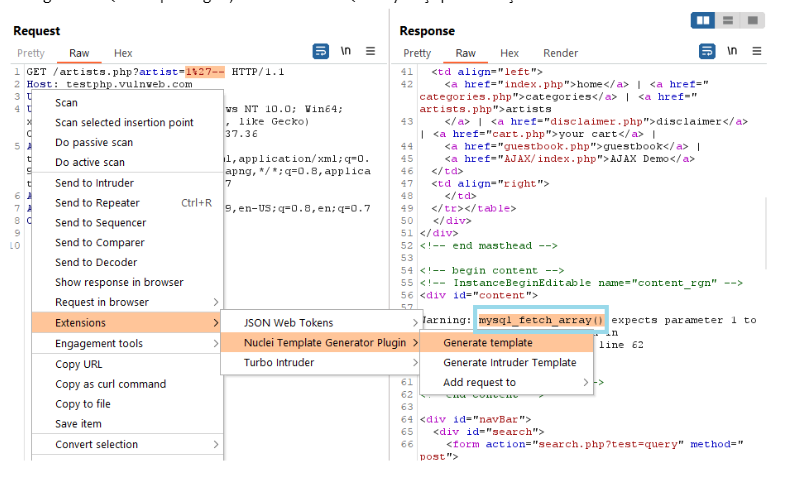Switch Response to Raw tab
This screenshot has width=792, height=477.
tap(465, 53)
